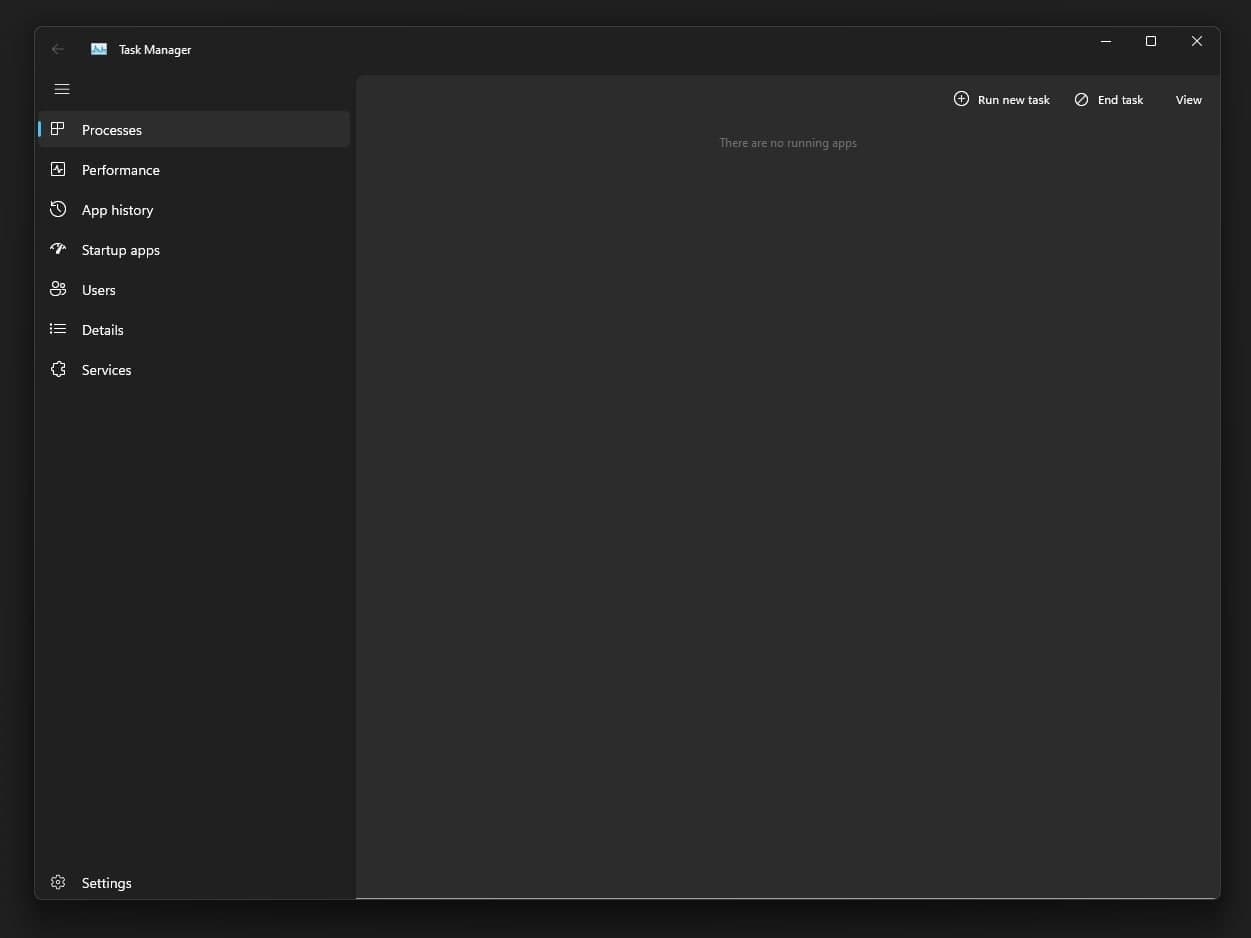Click the Startup apps gauge icon
The image size is (1251, 938).
[x=58, y=249]
